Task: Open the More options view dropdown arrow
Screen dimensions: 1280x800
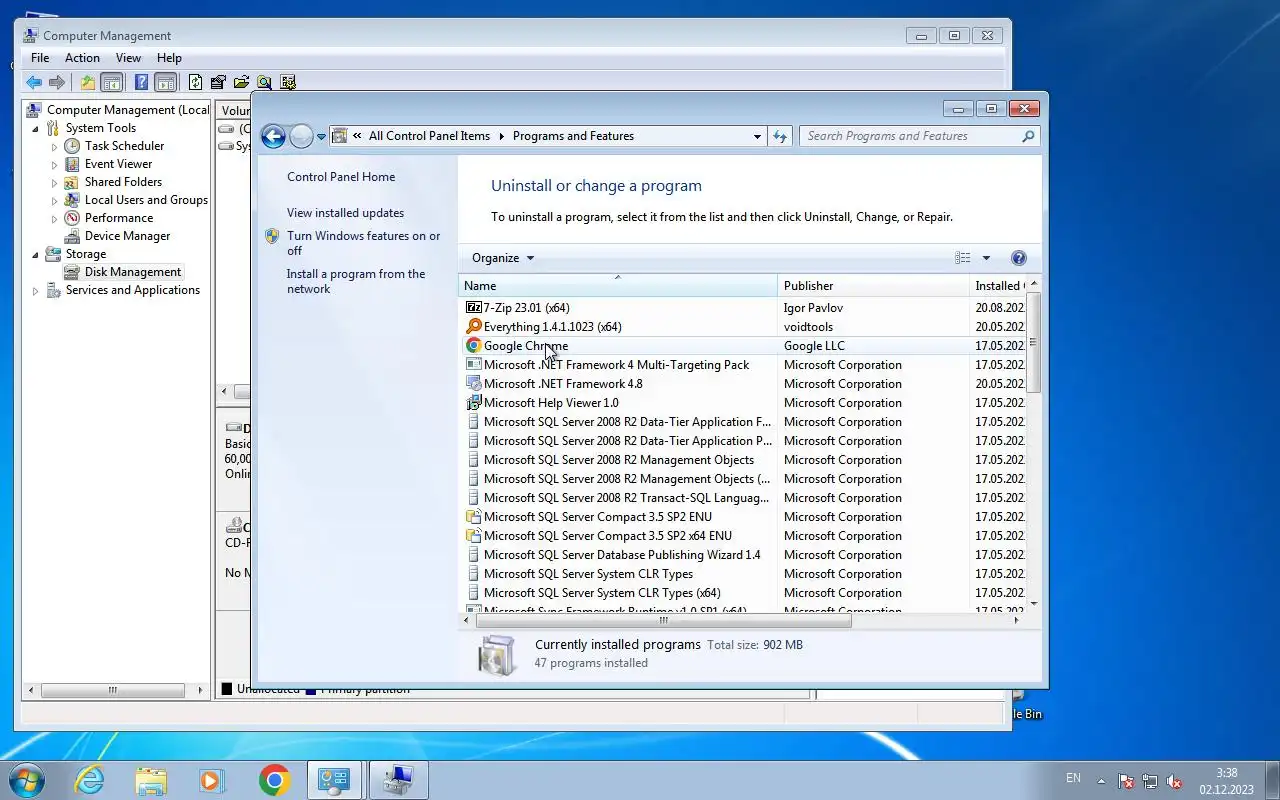Action: pos(986,258)
